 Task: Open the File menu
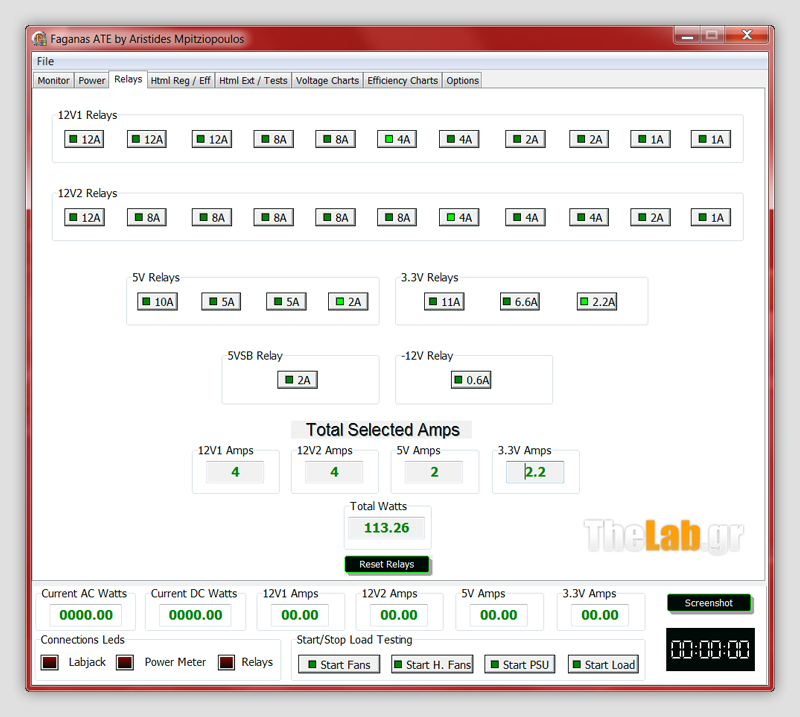(45, 61)
